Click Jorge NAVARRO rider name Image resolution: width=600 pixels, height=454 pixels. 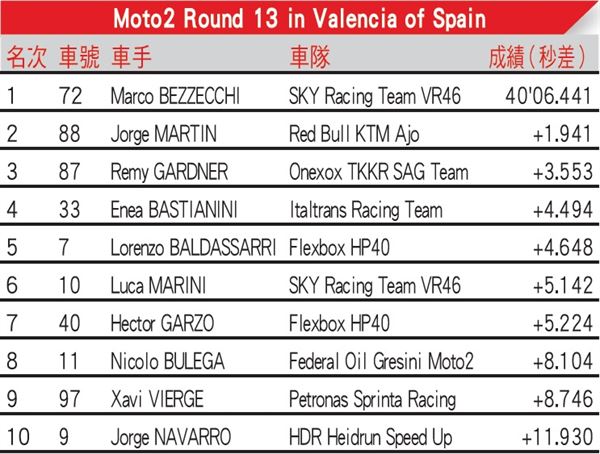coord(171,437)
